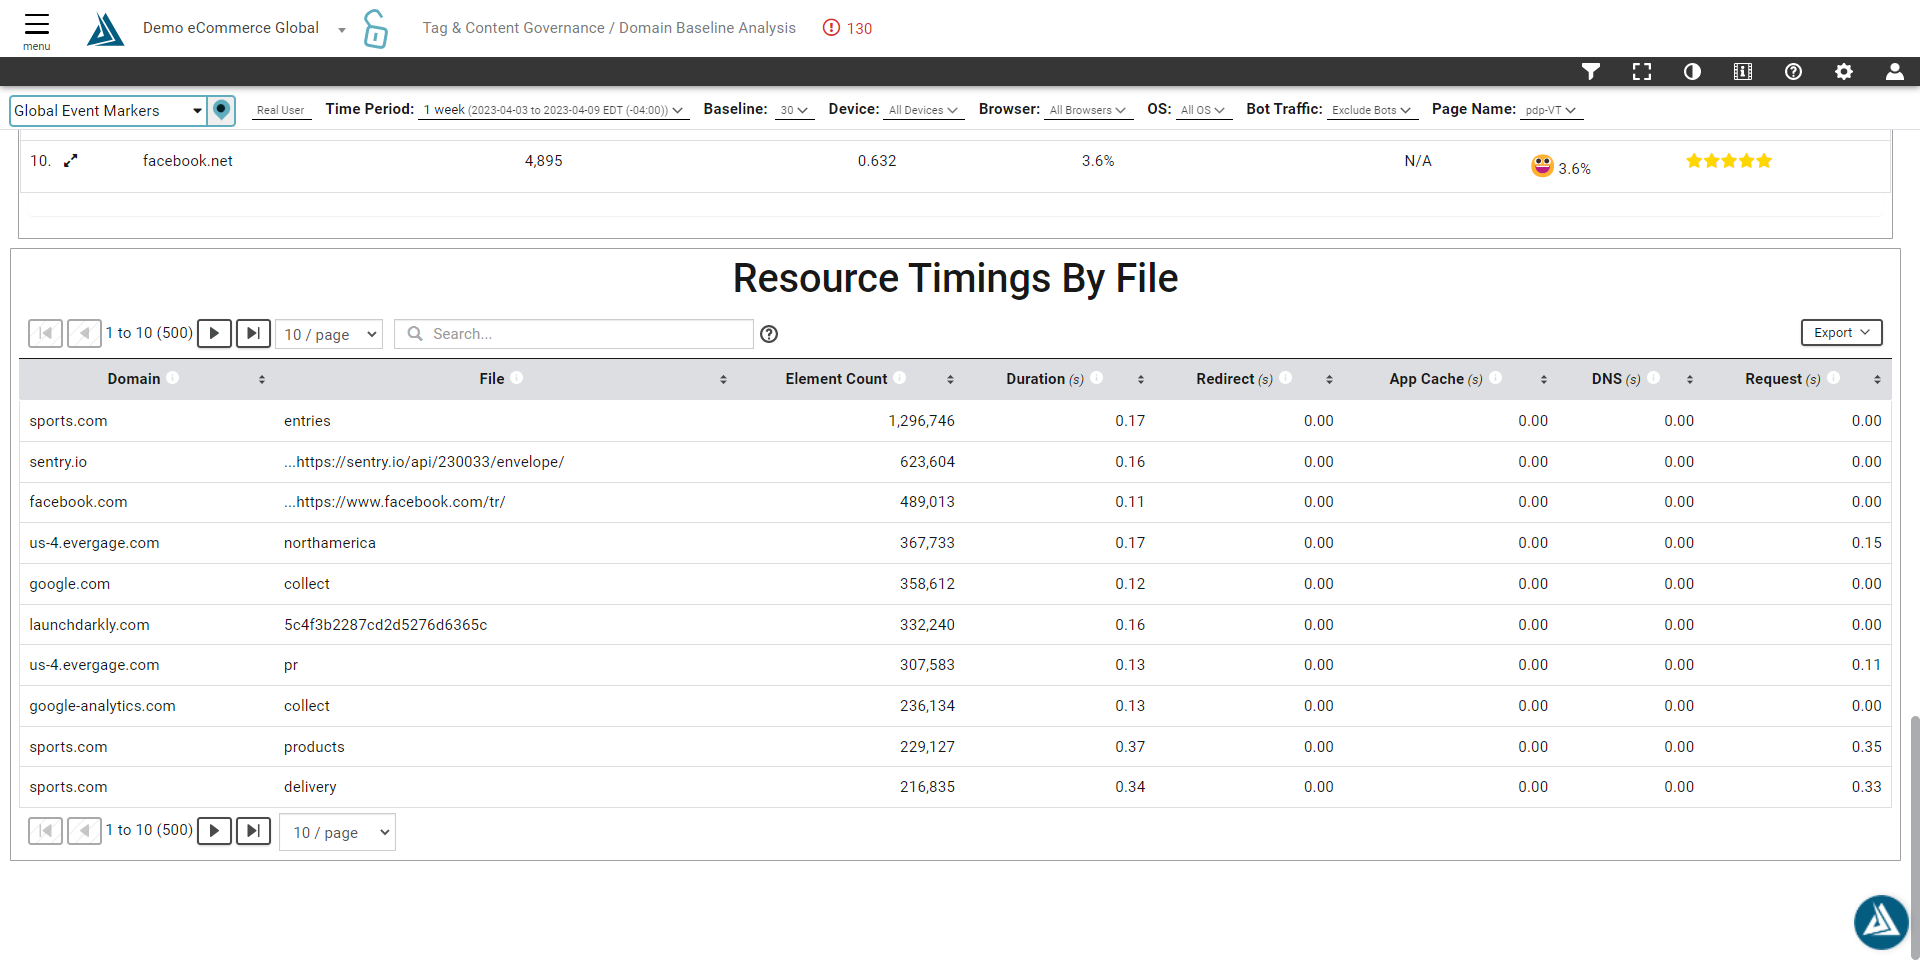Open the filter funnel icon
This screenshot has height=961, width=1920.
1591,71
